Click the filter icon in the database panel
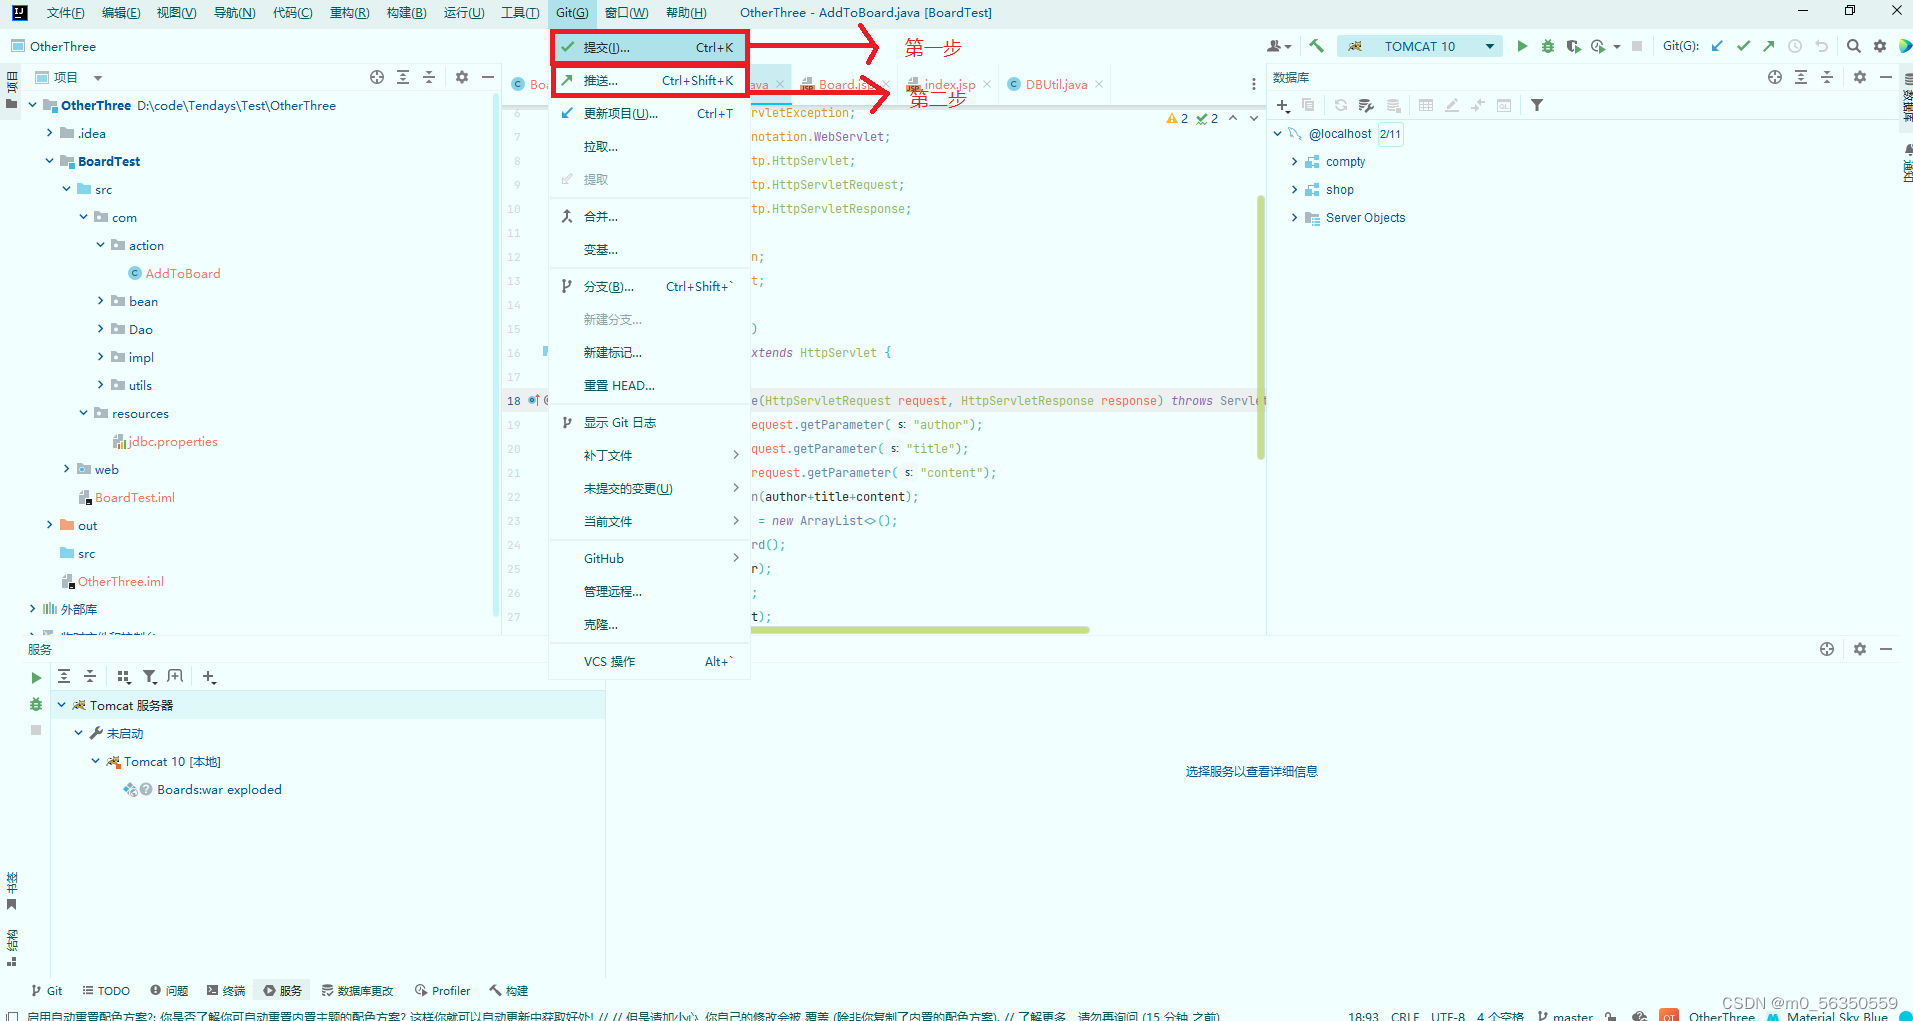1913x1021 pixels. (1537, 104)
